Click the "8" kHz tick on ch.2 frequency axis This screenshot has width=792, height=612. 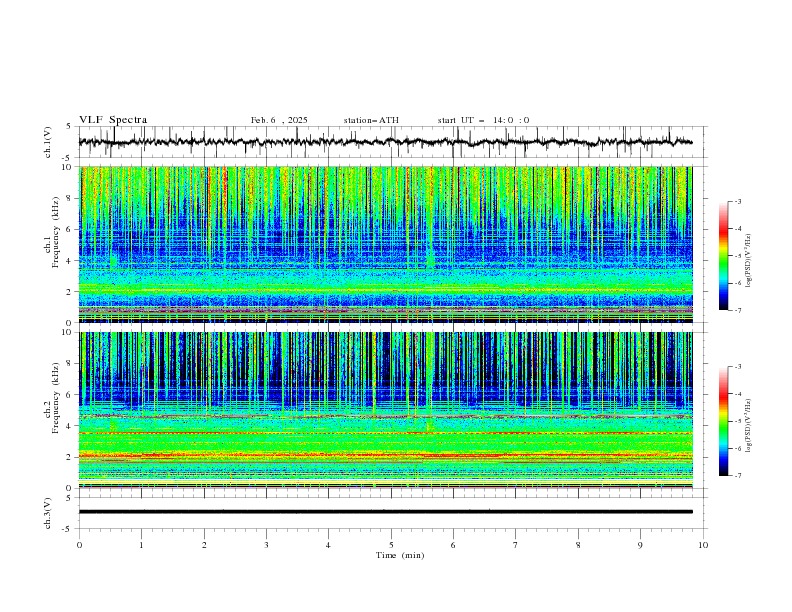71,364
